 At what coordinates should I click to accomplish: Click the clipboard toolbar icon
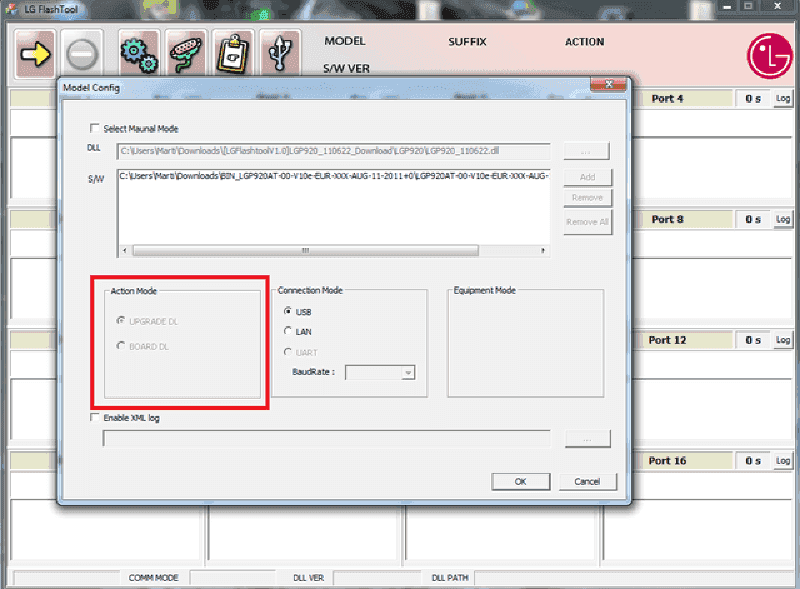pyautogui.click(x=233, y=54)
